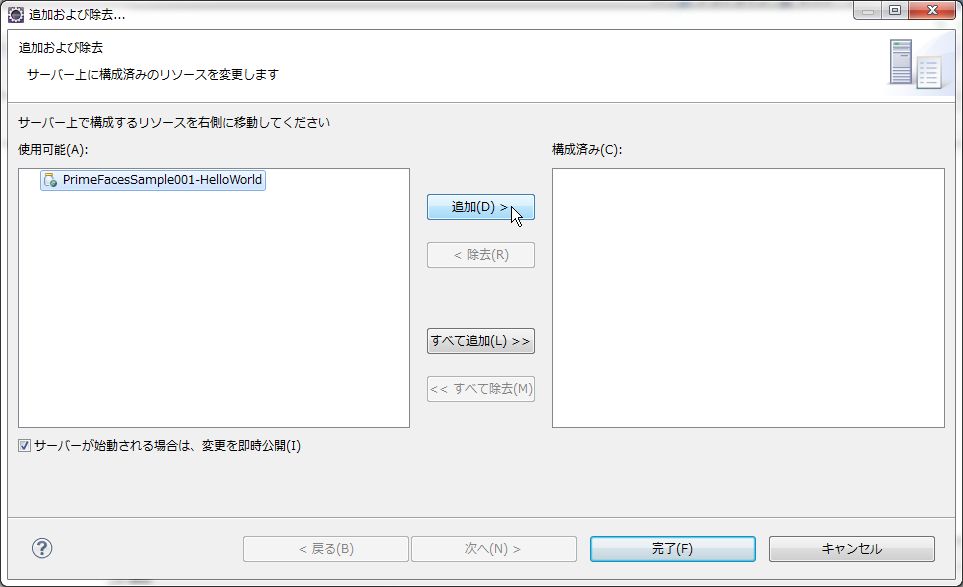Click the disabled < 除去(R) button
This screenshot has width=963, height=587.
[x=480, y=255]
